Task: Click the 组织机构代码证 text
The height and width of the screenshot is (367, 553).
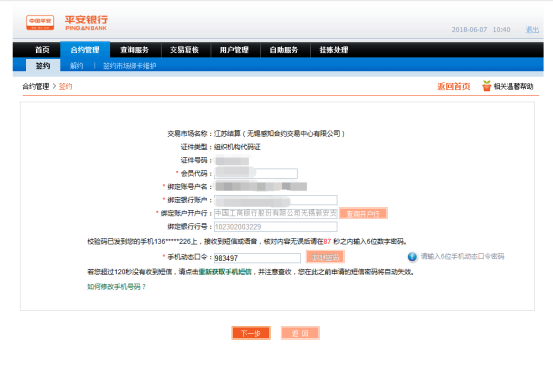Action: [x=237, y=147]
